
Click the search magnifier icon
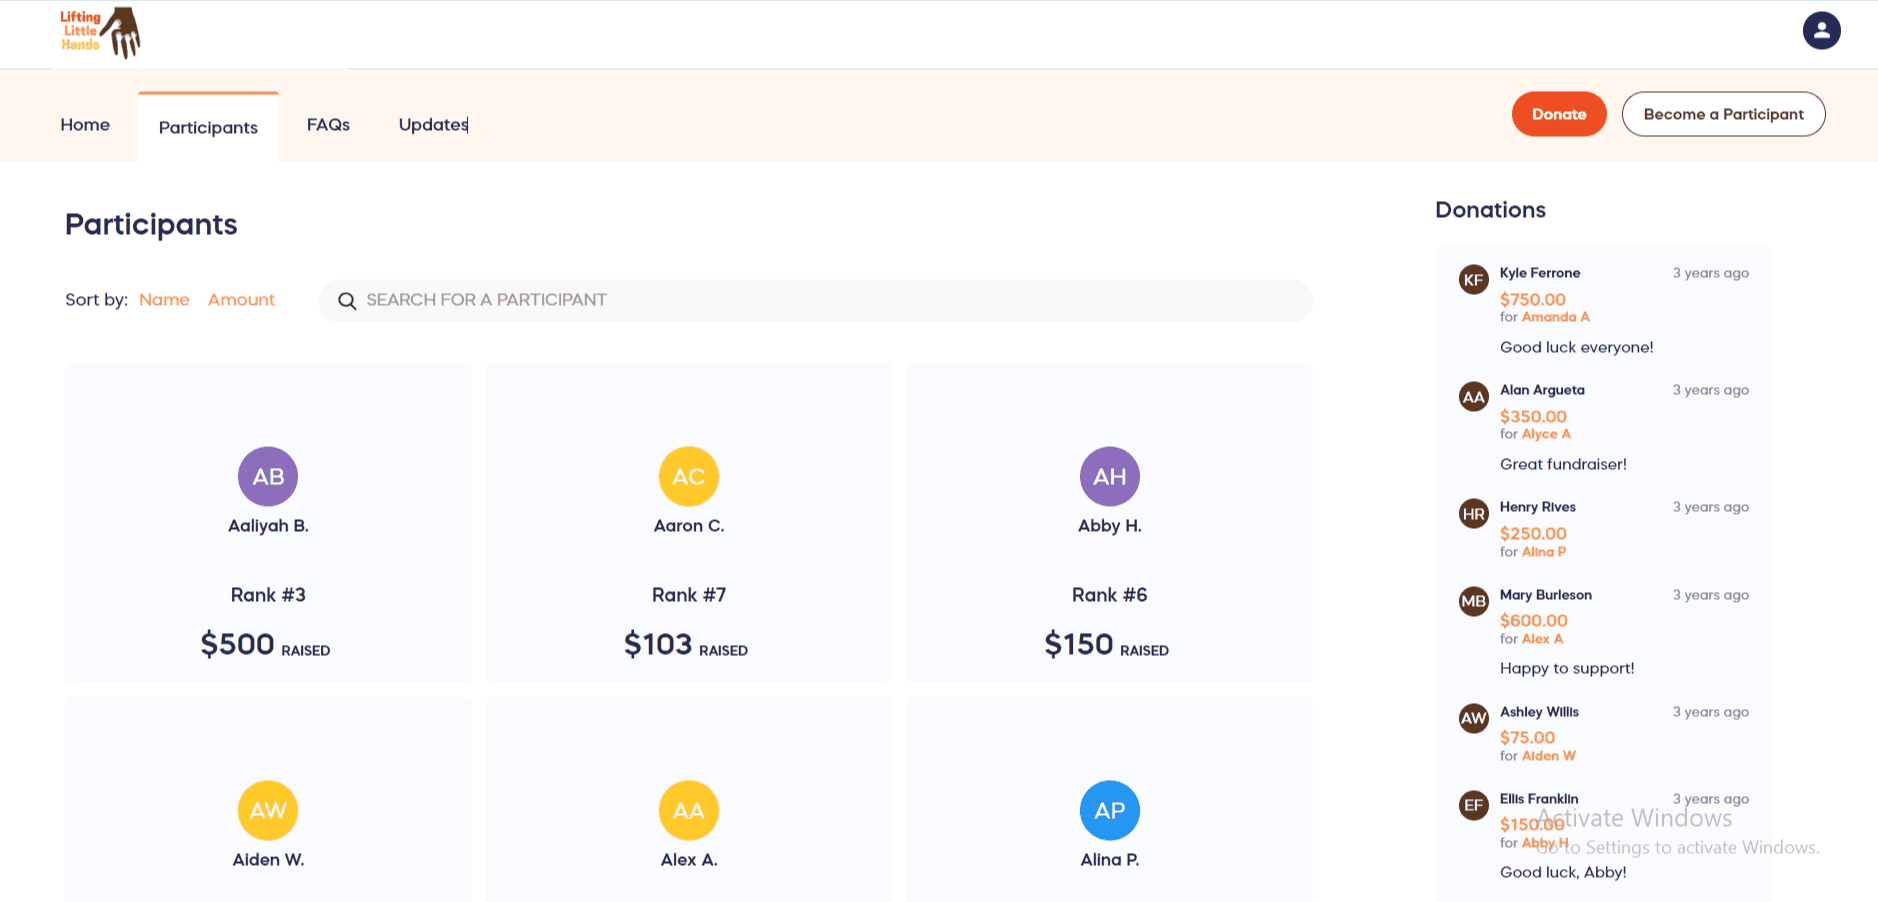pos(347,301)
